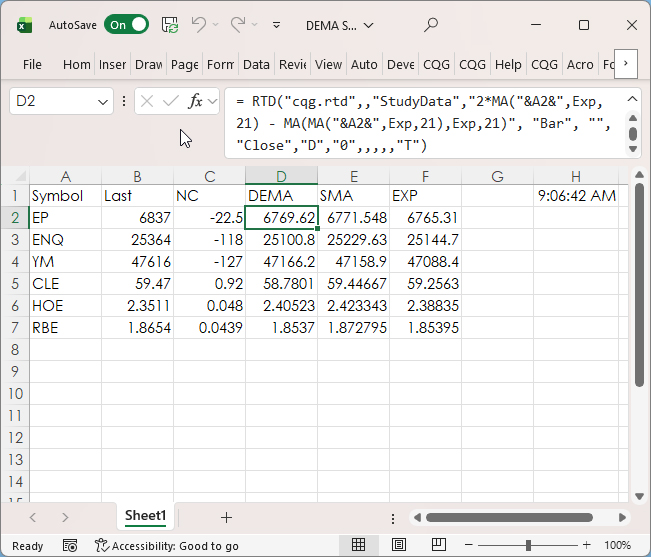Click the Search magnifier icon
Screen dimensions: 651x557
pos(431,25)
